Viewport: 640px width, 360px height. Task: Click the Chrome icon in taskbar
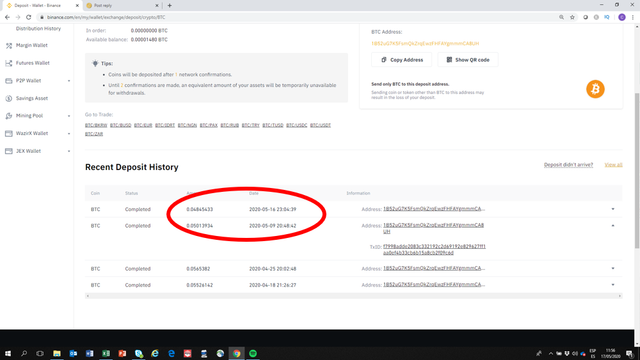pyautogui.click(x=237, y=353)
